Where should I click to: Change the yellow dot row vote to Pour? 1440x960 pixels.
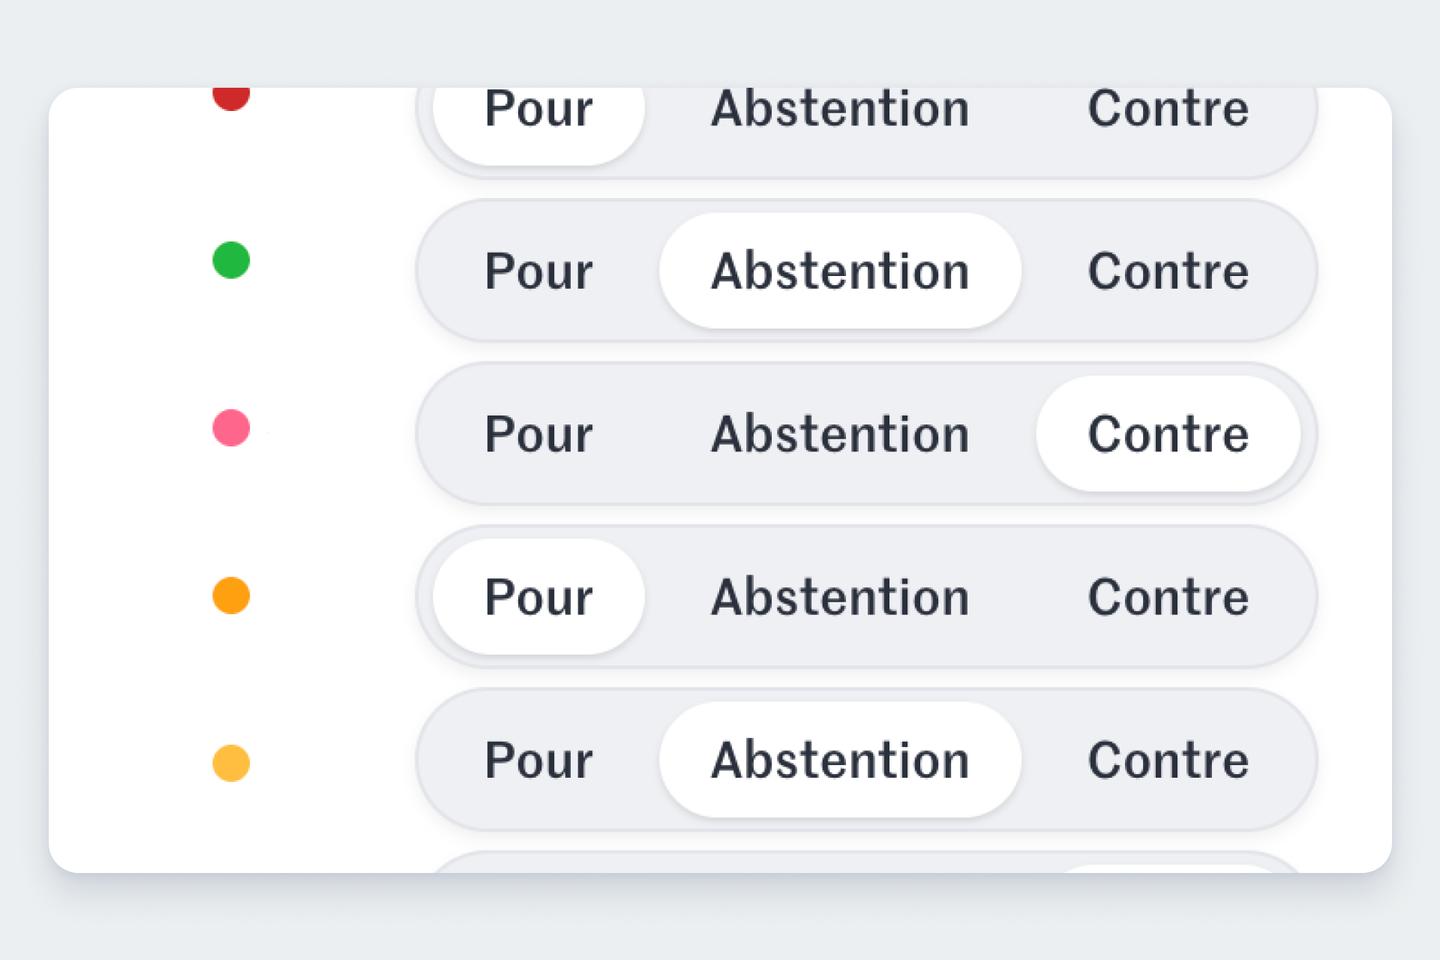[x=537, y=759]
